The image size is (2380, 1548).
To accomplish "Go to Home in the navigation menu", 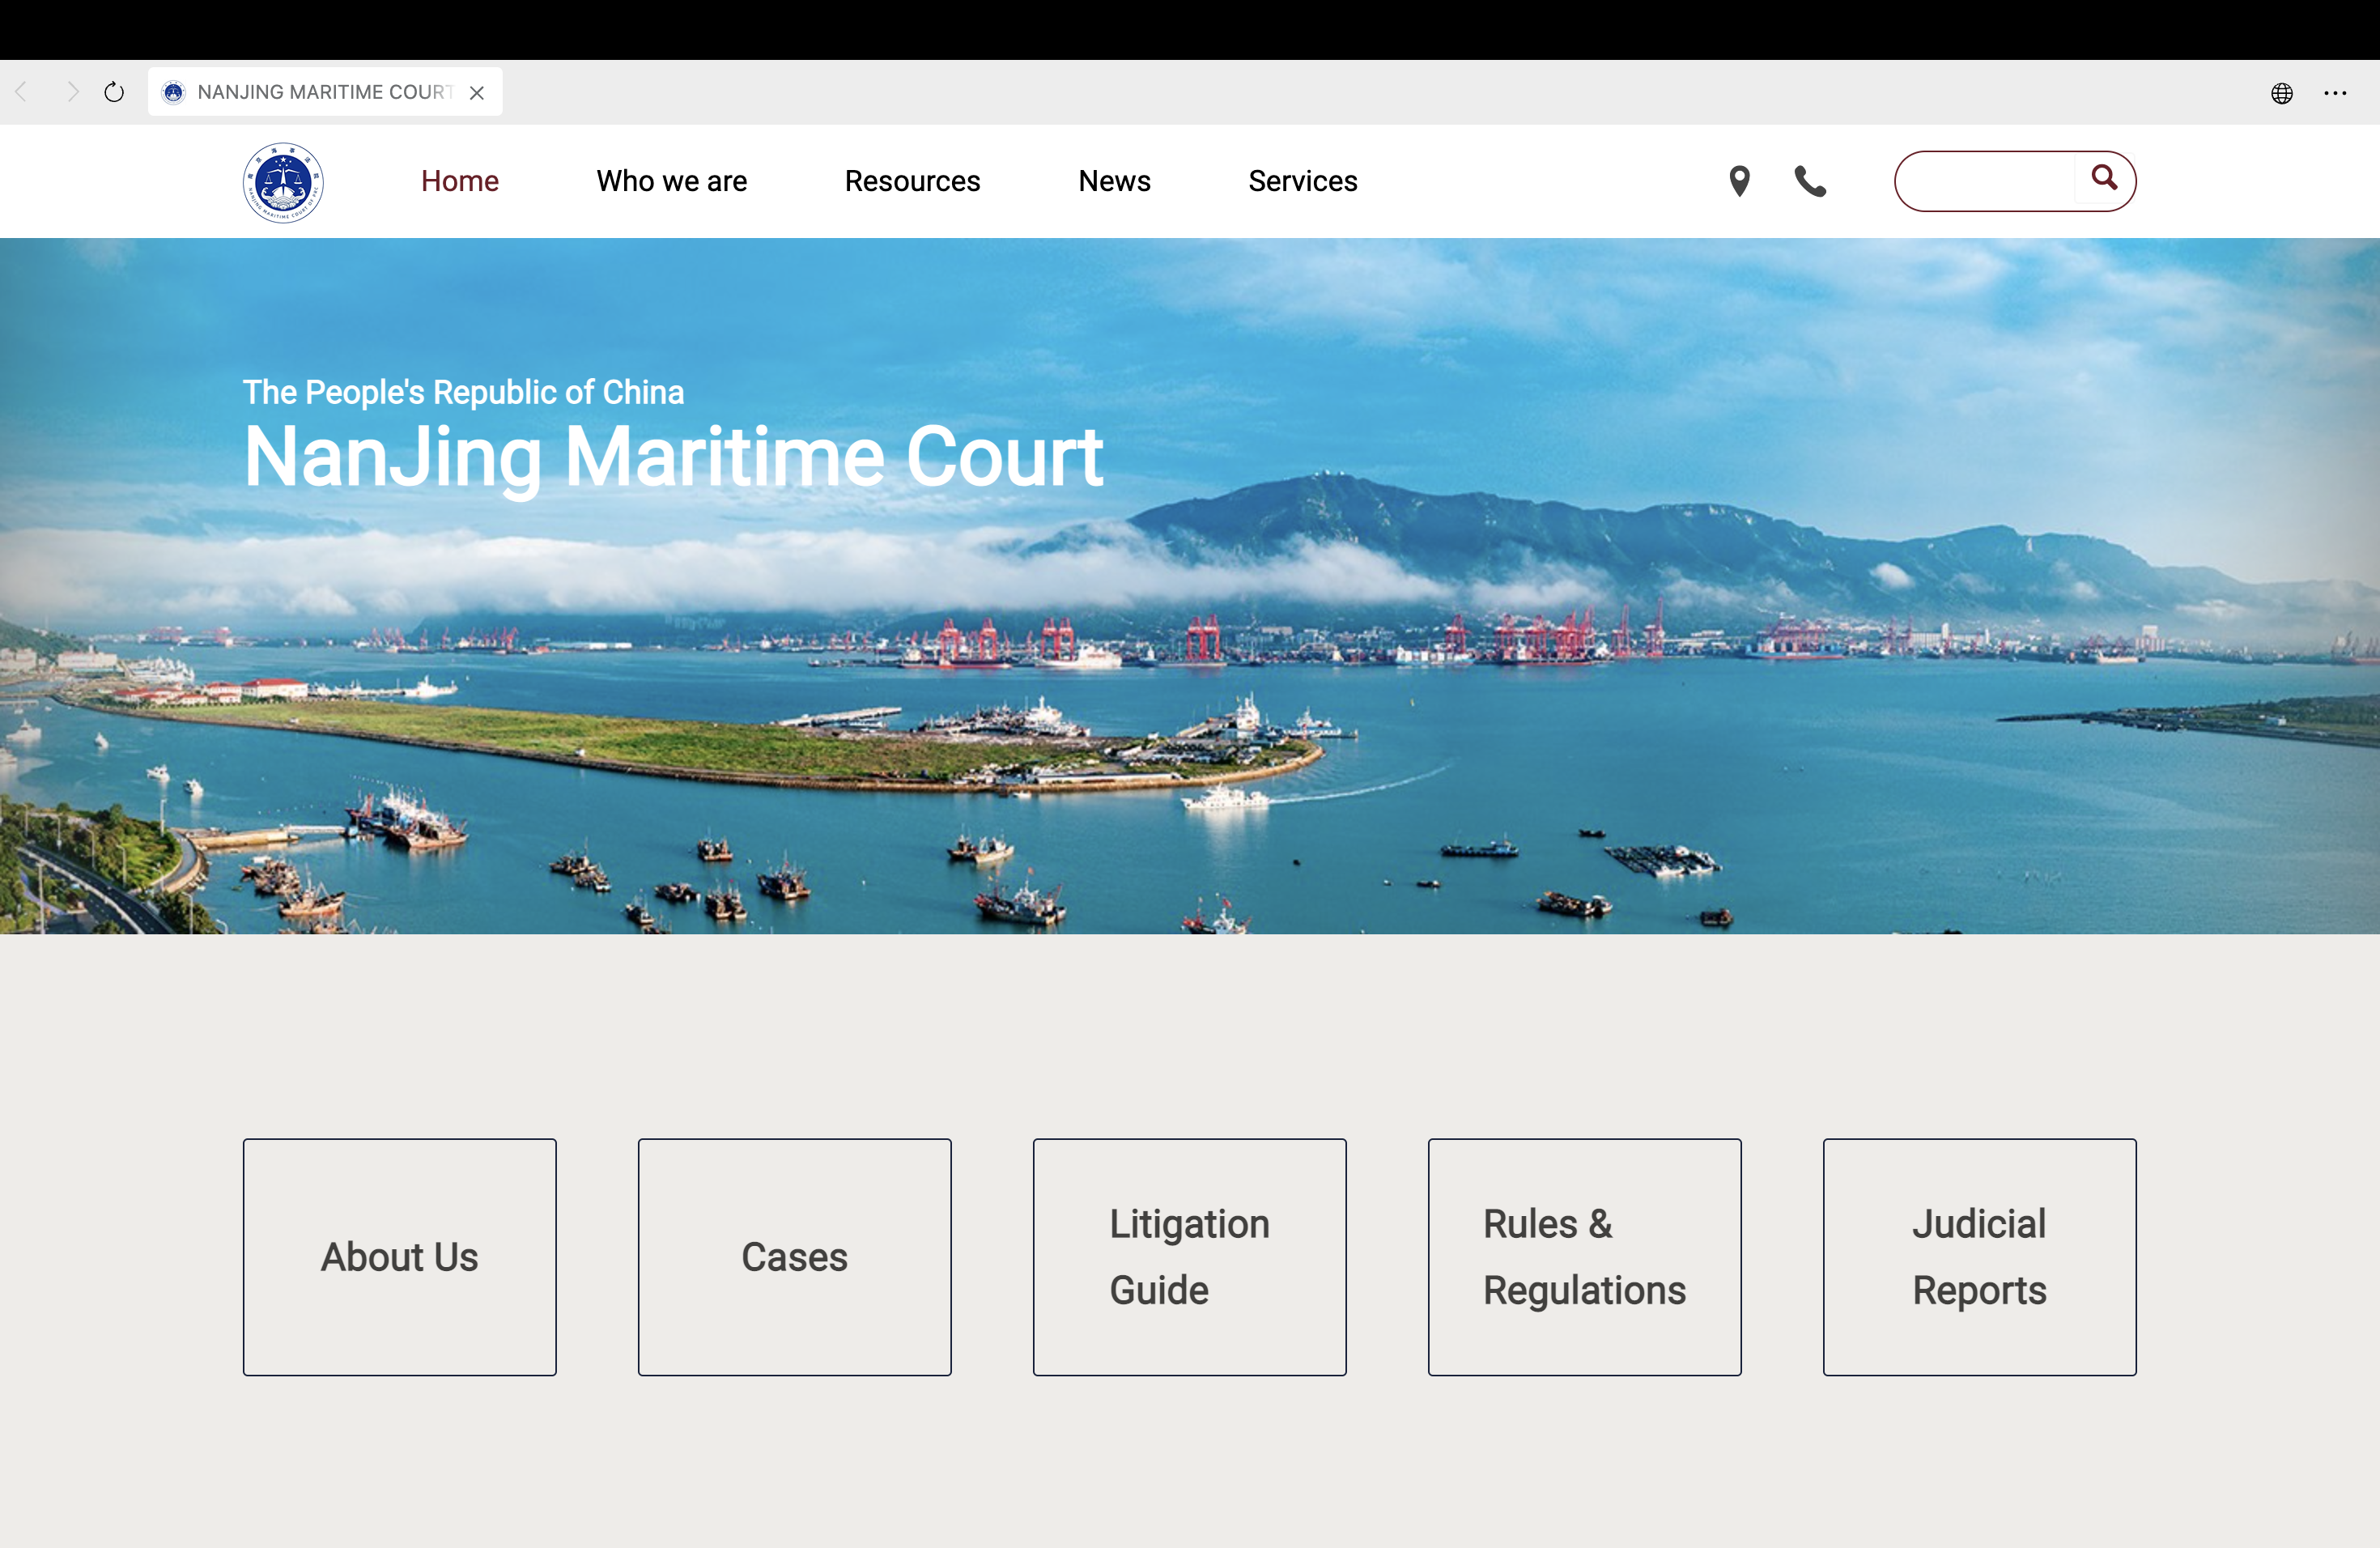I will pyautogui.click(x=460, y=181).
